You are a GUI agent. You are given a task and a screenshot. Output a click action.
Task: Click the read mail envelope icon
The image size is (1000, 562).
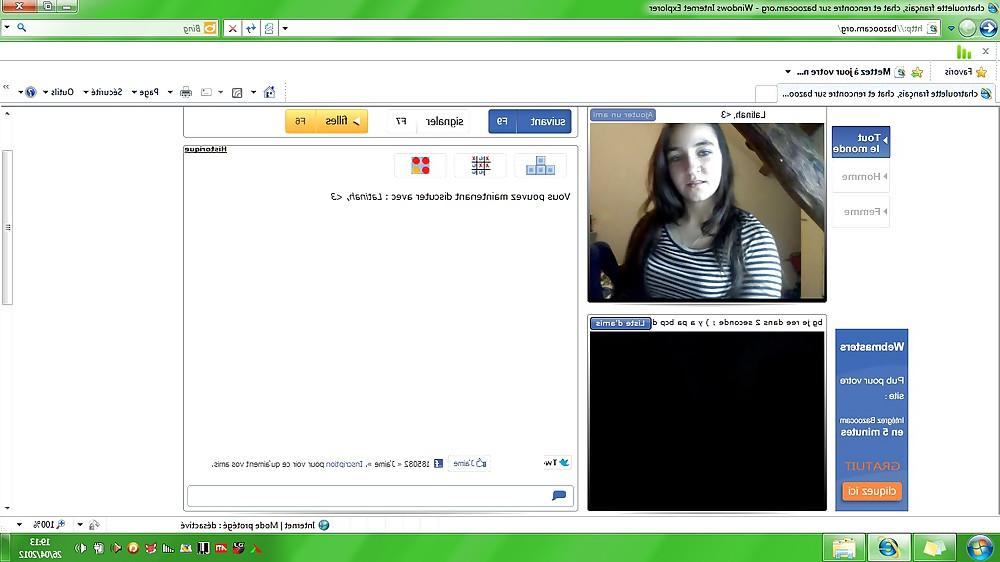[x=206, y=92]
